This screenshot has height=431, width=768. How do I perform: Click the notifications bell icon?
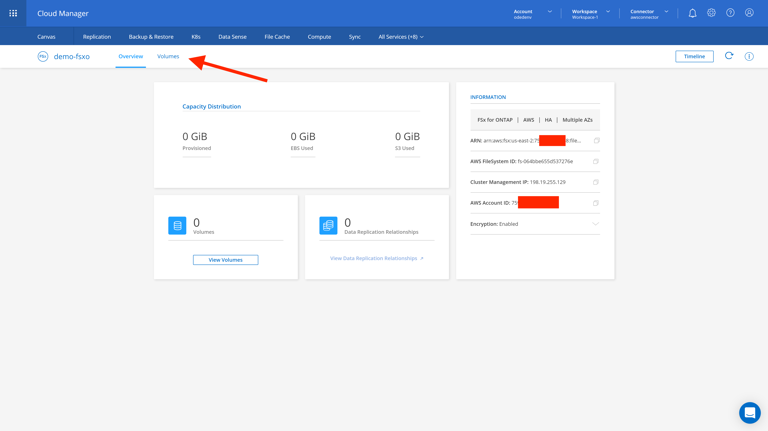[692, 13]
